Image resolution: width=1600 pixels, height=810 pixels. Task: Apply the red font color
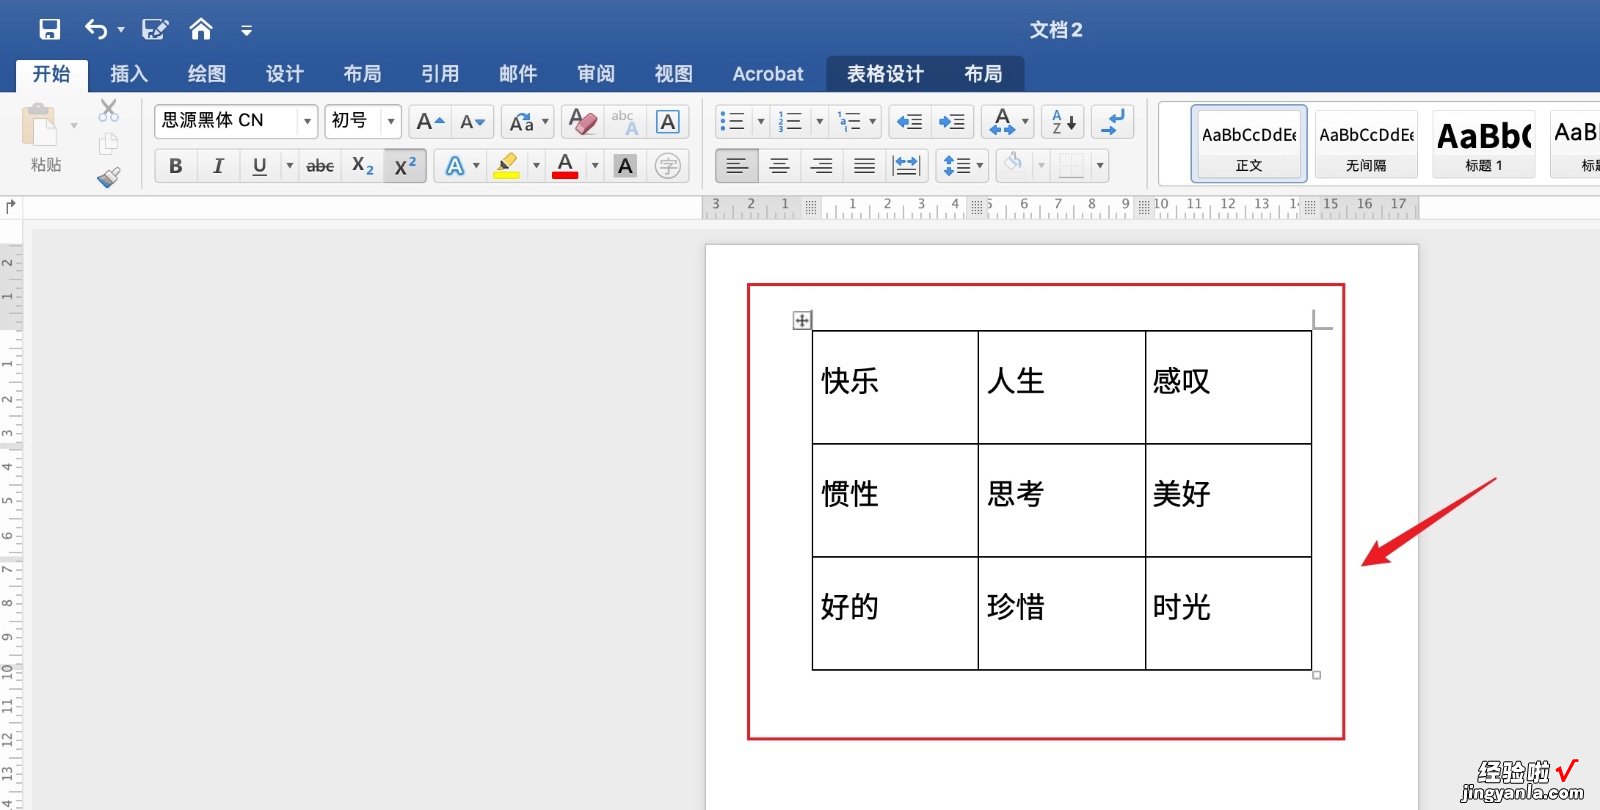click(x=565, y=166)
